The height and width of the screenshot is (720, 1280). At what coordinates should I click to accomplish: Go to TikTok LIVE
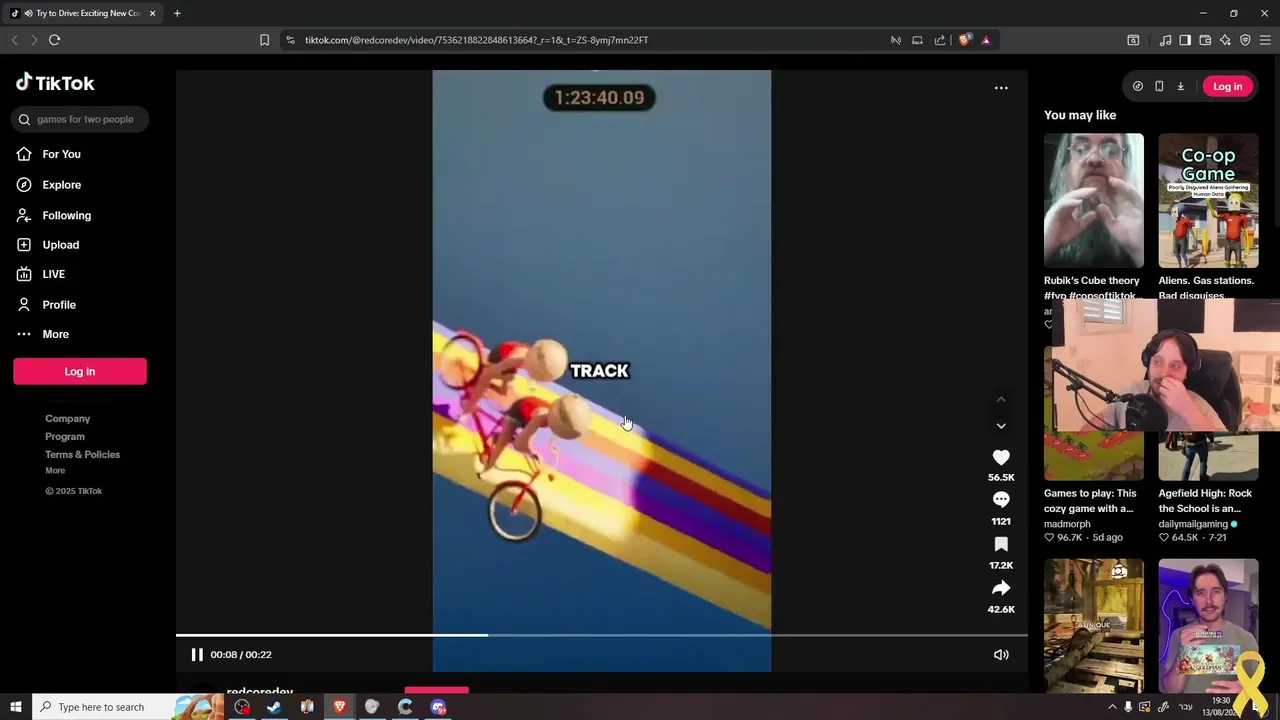(53, 274)
